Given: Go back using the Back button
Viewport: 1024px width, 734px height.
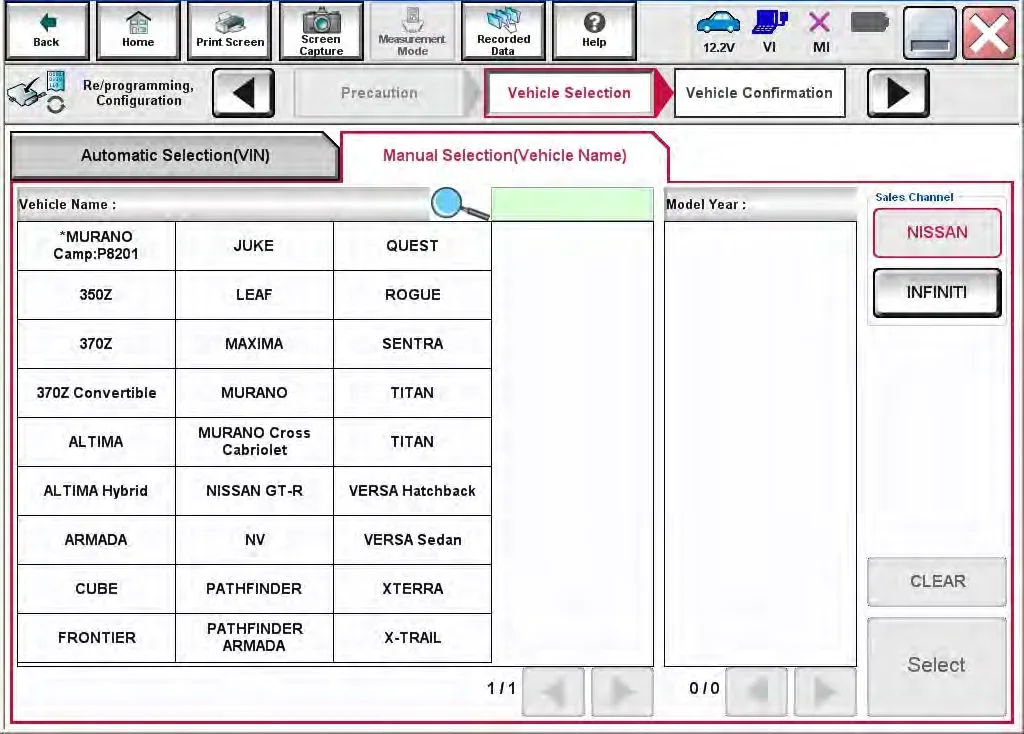Looking at the screenshot, I should pos(46,31).
